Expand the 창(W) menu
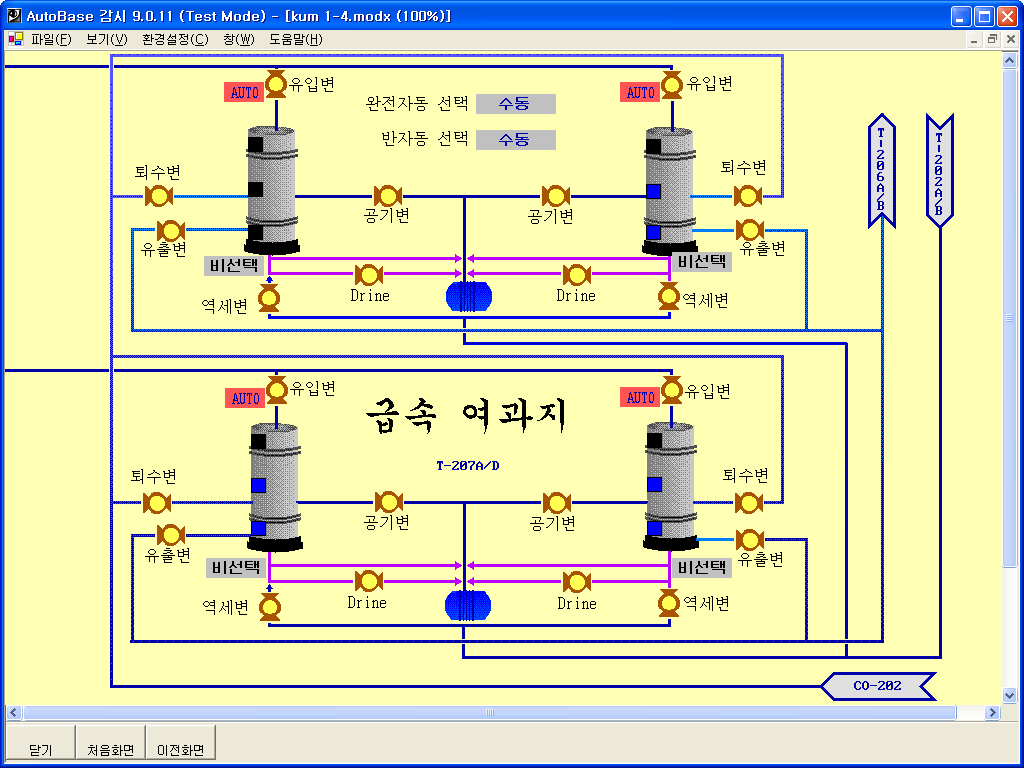 pyautogui.click(x=239, y=40)
